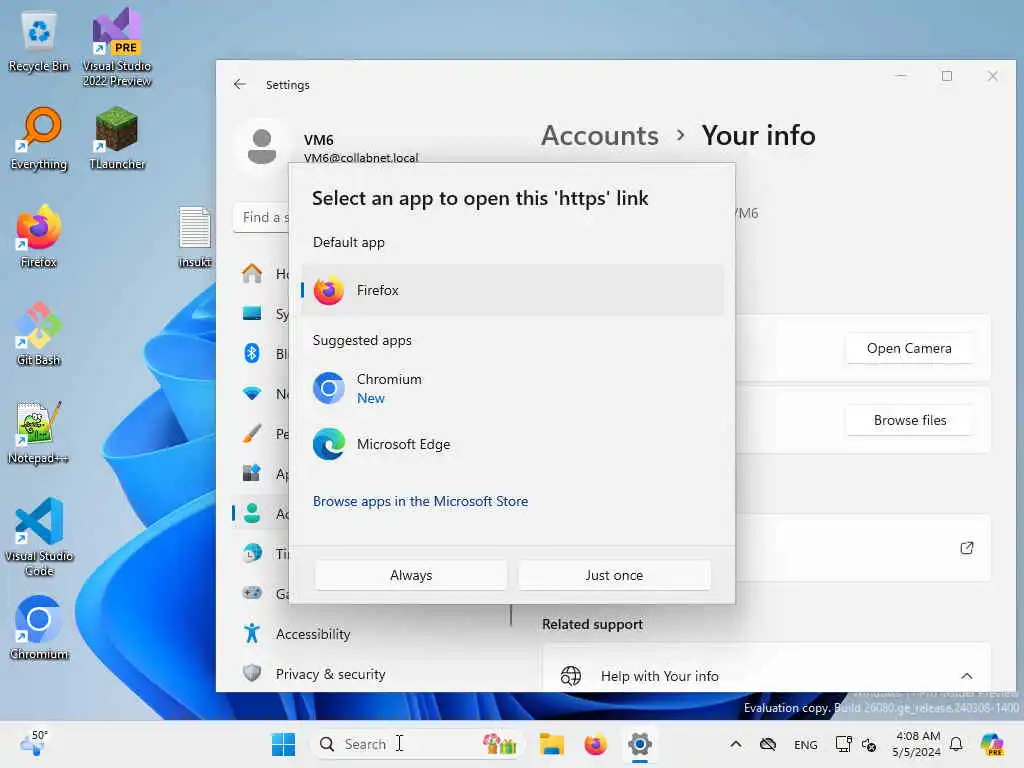Click the Find a setting search box
This screenshot has height=768, width=1024.
(262, 217)
